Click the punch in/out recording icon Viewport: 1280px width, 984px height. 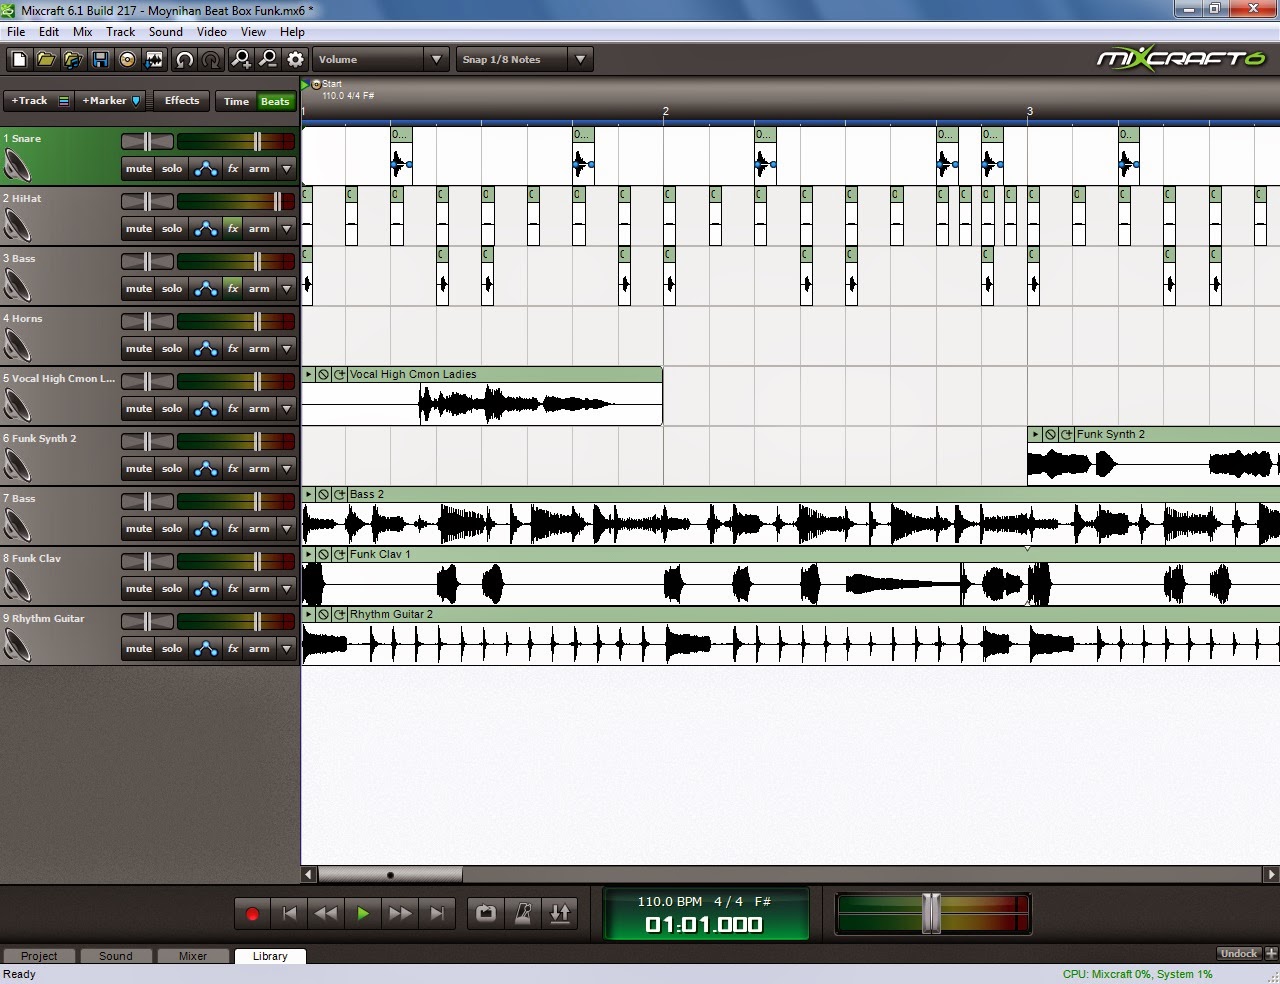click(560, 913)
